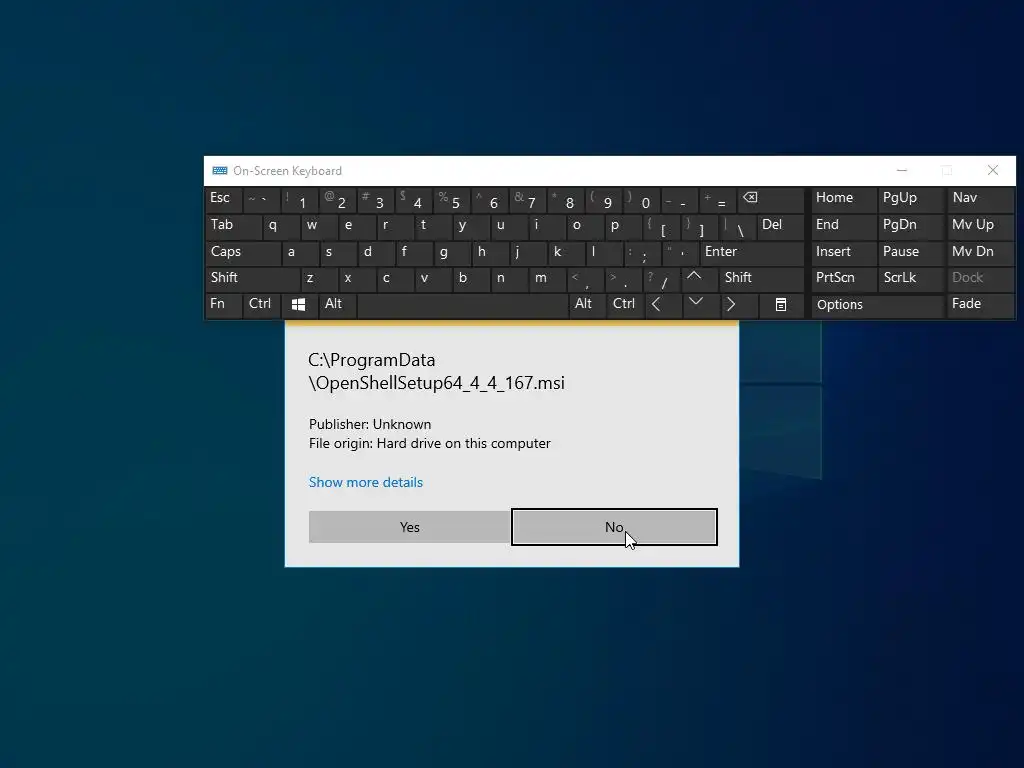Click the Esc key
This screenshot has height=768, width=1024.
[x=223, y=199]
